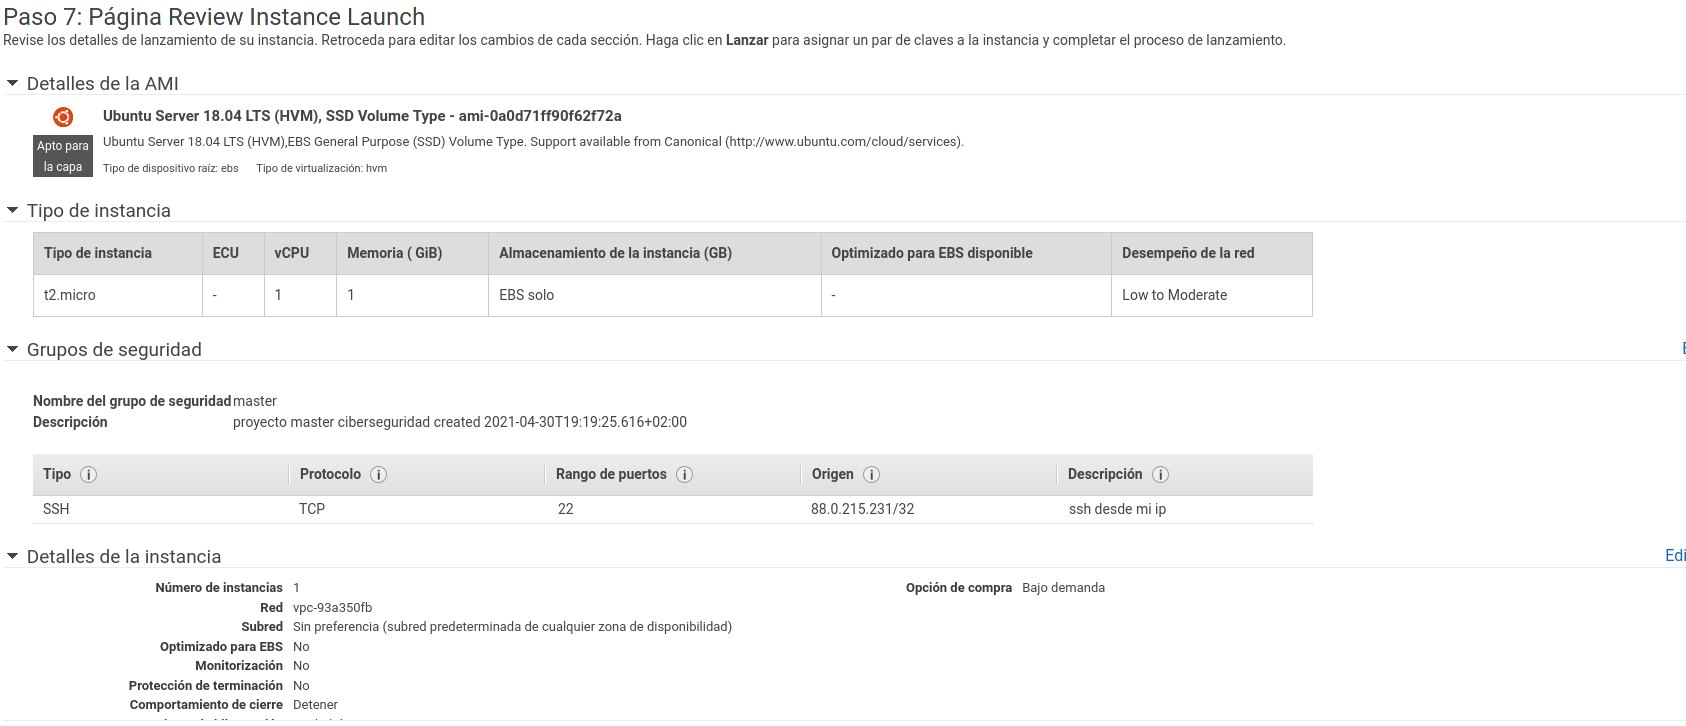Click the info icon beside Tipo
The width and height of the screenshot is (1686, 726).
(89, 475)
